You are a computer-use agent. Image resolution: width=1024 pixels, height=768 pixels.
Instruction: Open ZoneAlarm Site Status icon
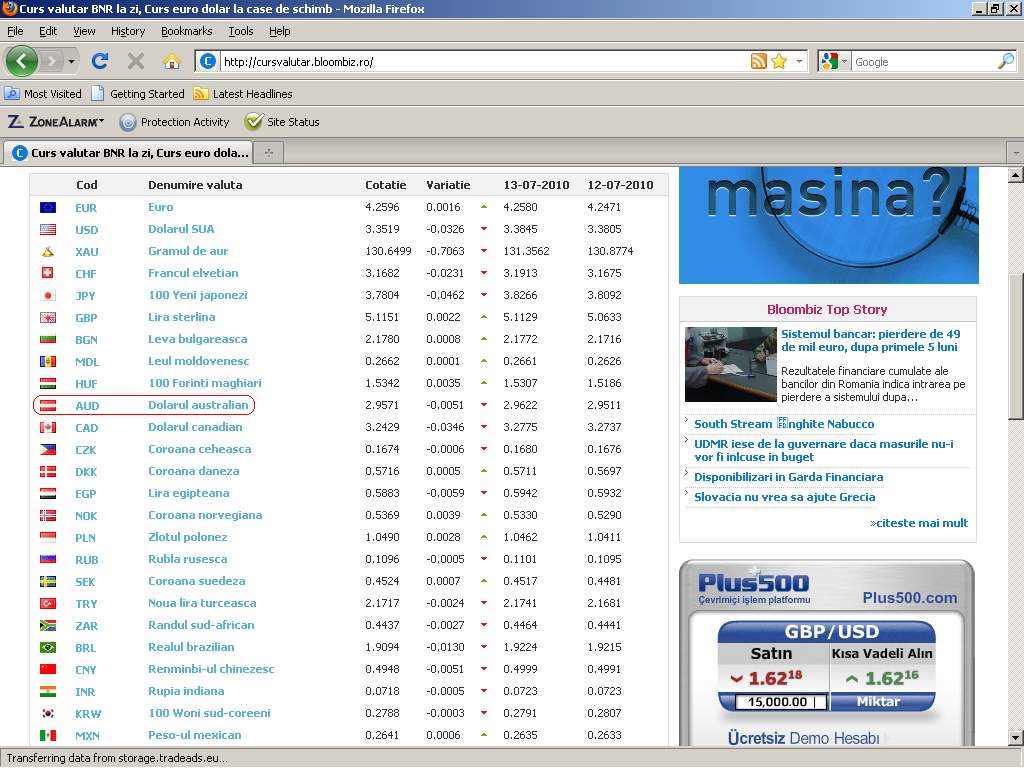[x=254, y=122]
